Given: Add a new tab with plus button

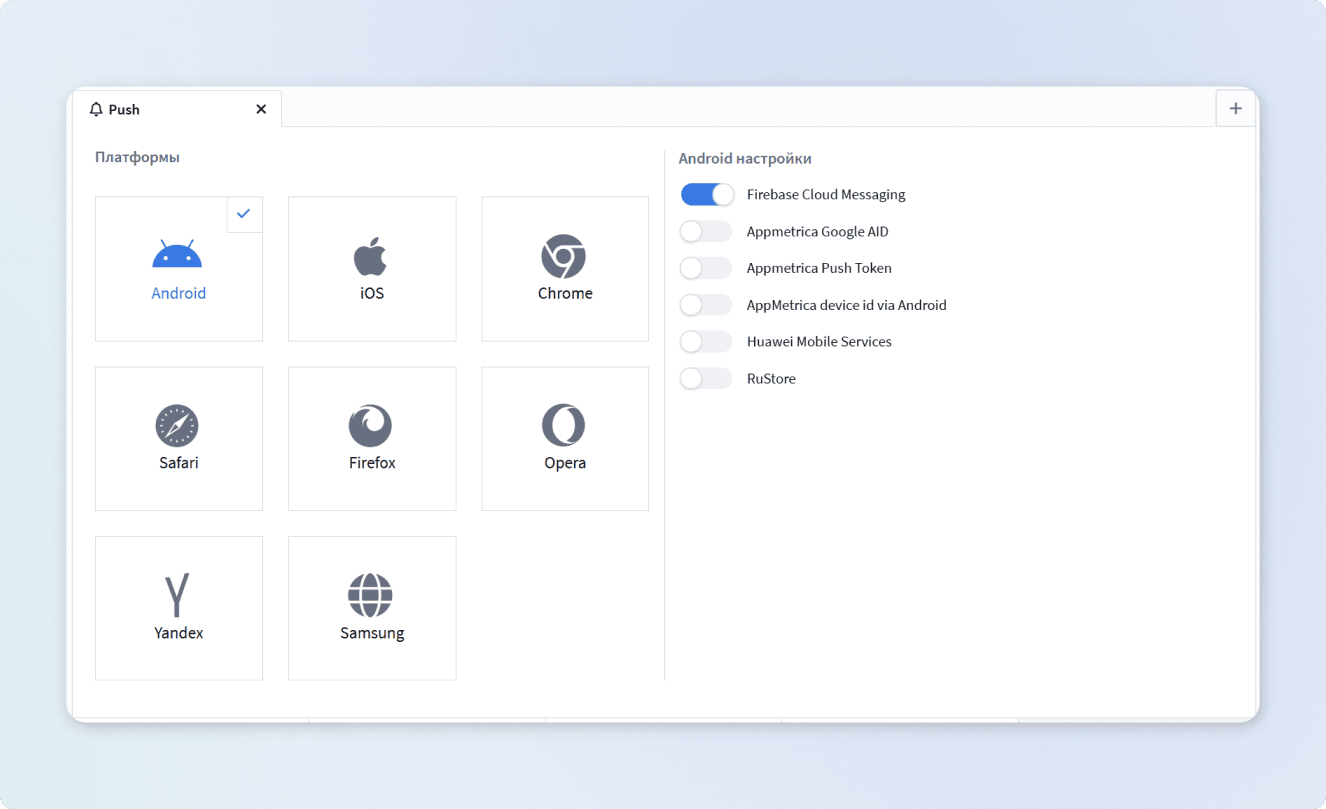Looking at the screenshot, I should pyautogui.click(x=1236, y=108).
